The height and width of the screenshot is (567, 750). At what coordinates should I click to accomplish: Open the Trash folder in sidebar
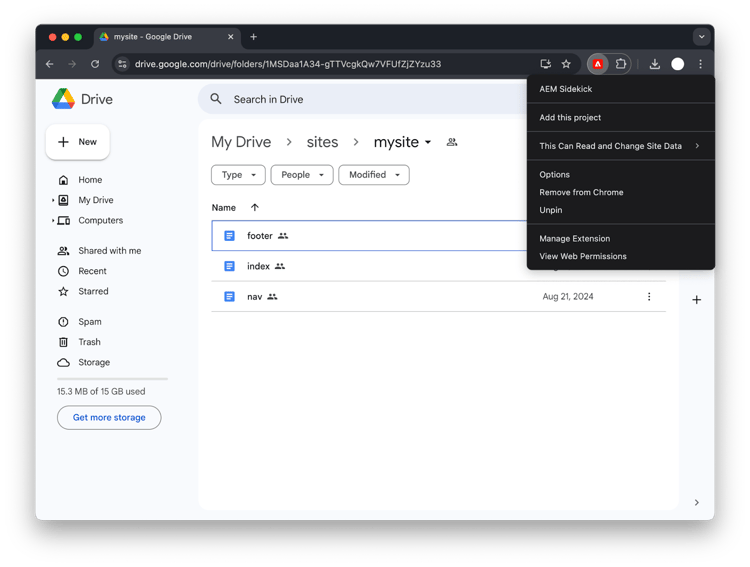[89, 342]
